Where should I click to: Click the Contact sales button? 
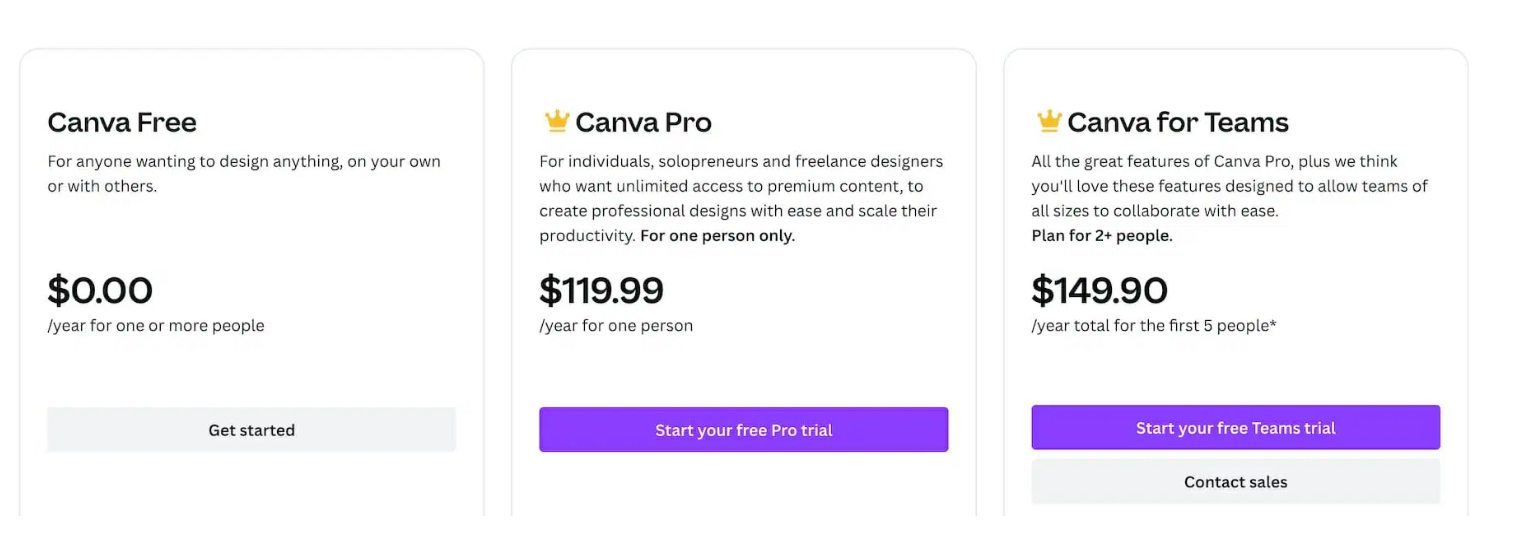[x=1235, y=482]
